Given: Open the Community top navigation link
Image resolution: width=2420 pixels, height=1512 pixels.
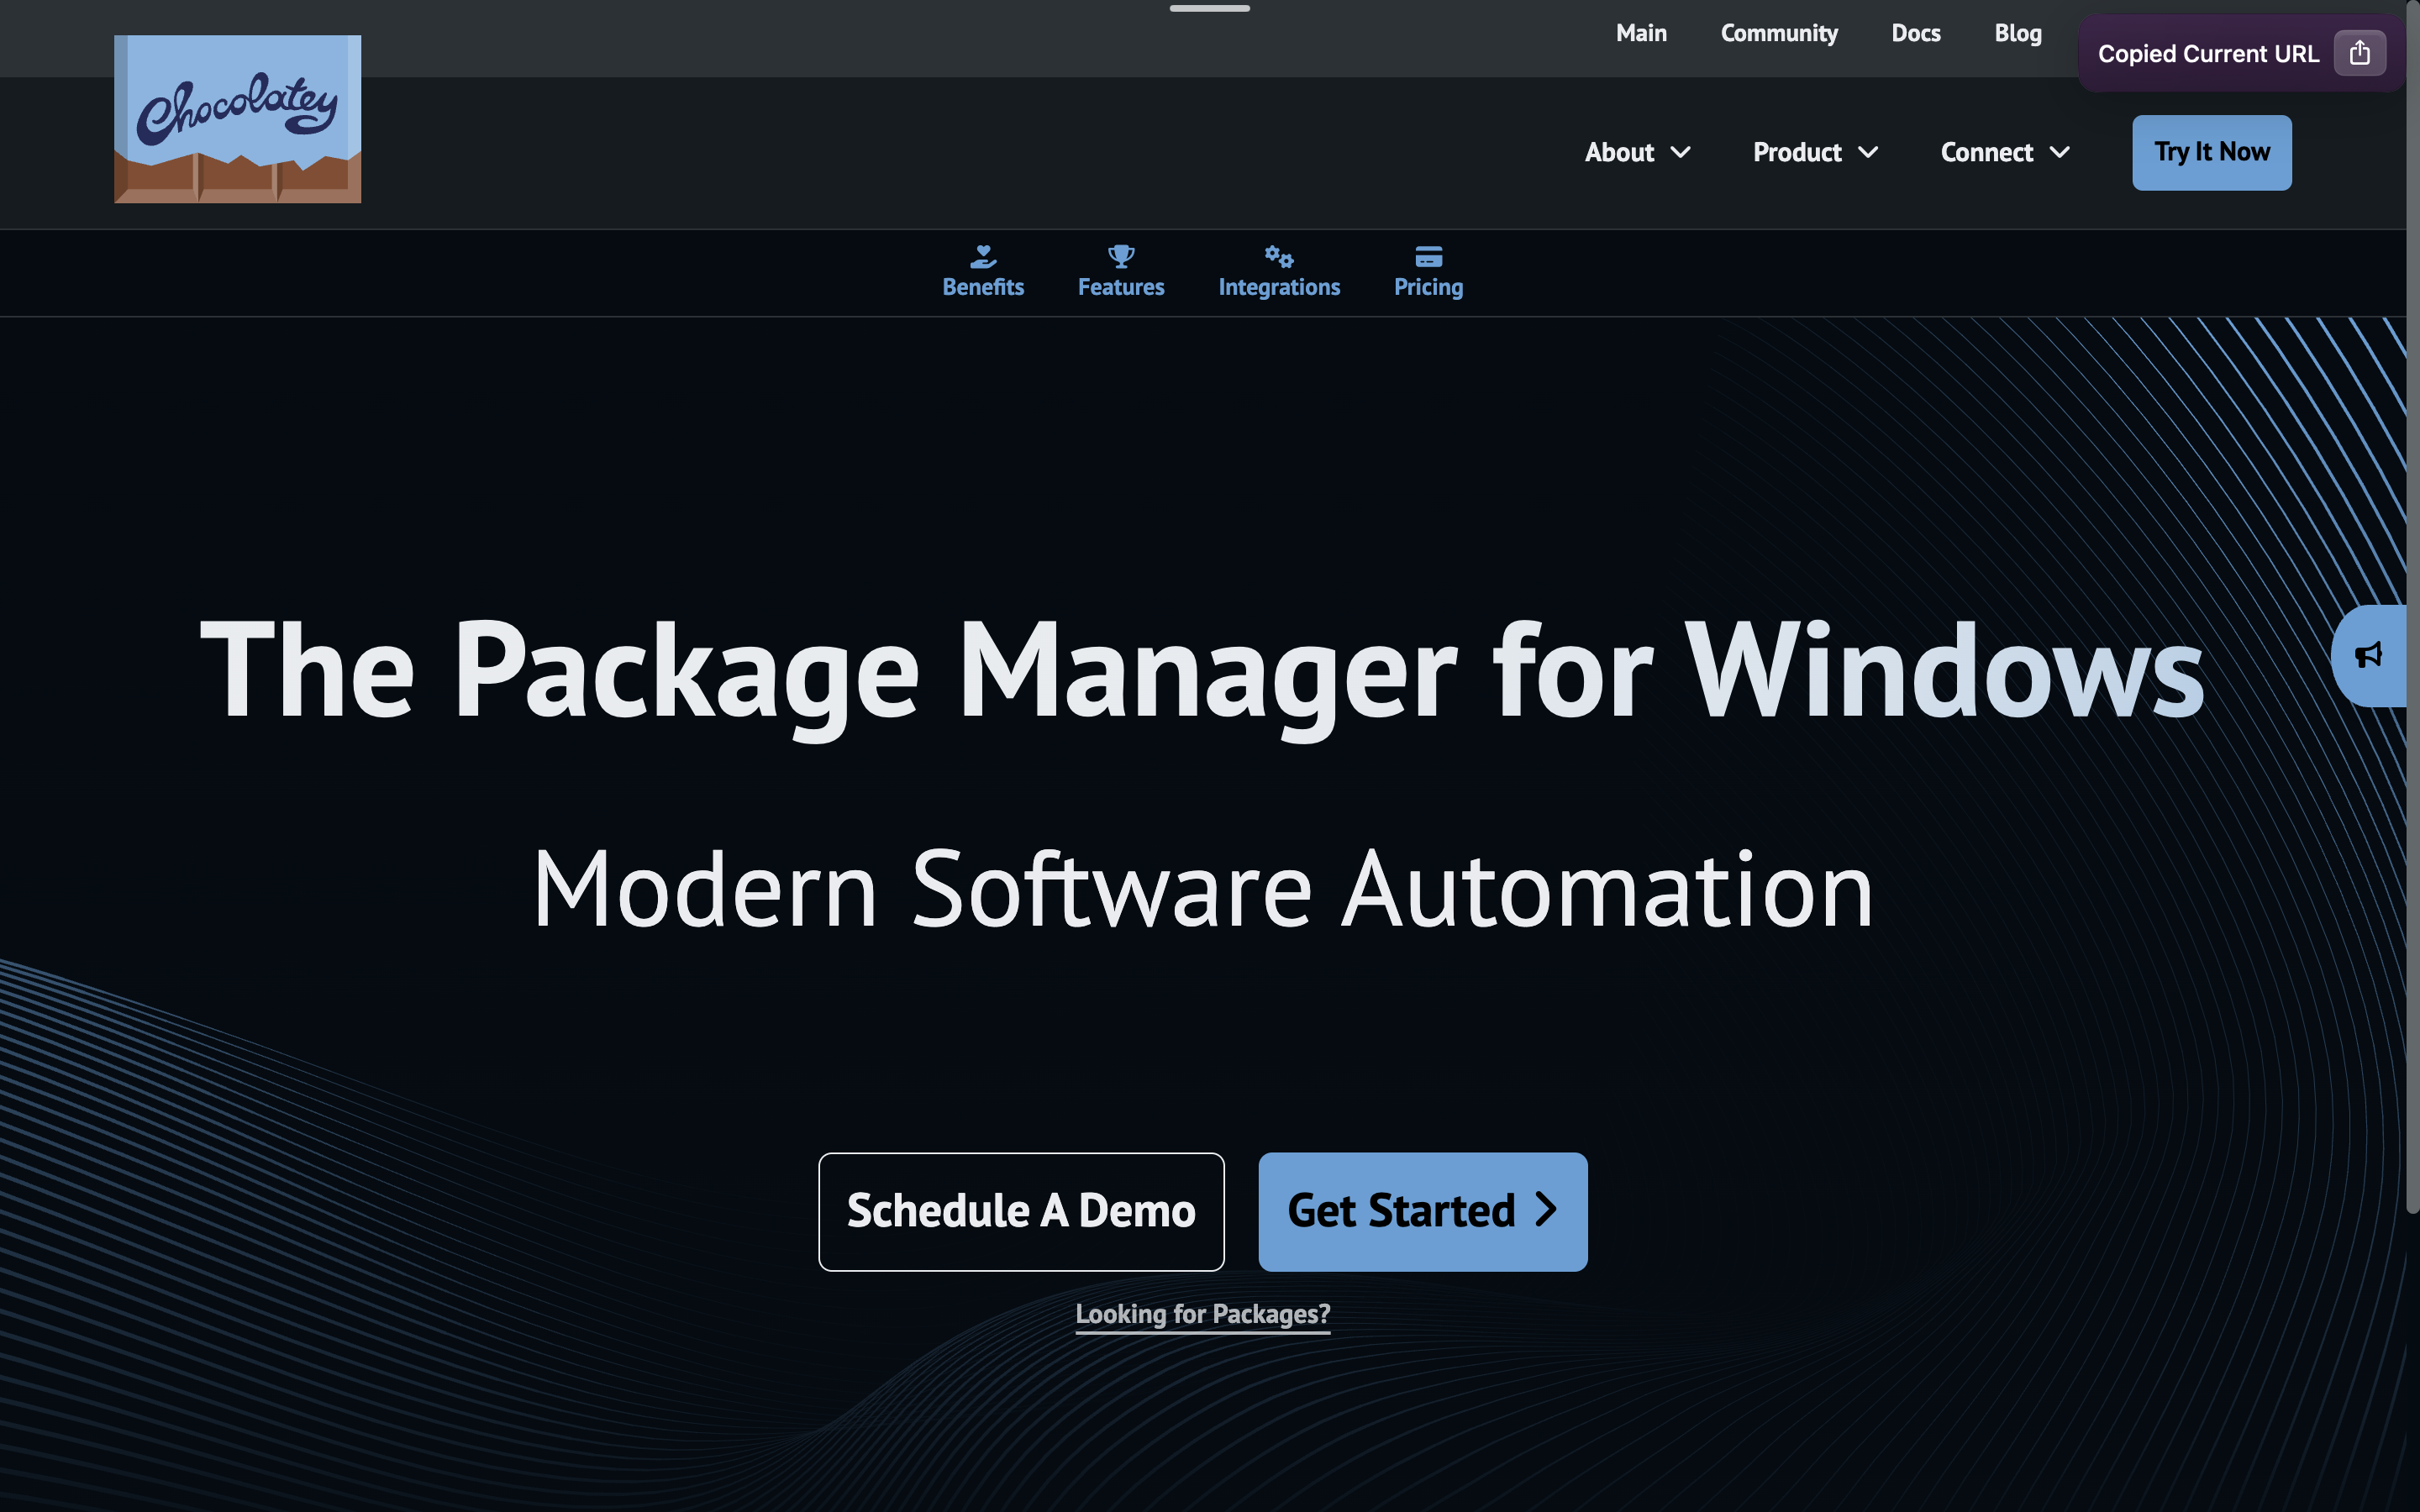Looking at the screenshot, I should tap(1778, 33).
